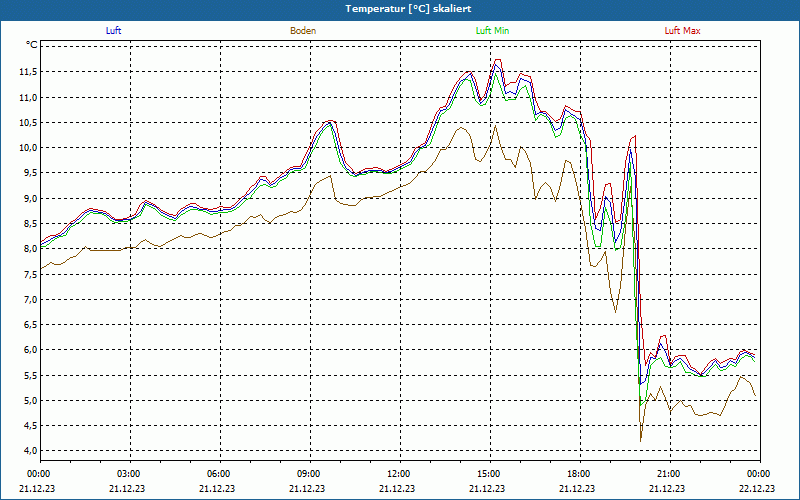Image resolution: width=800 pixels, height=500 pixels.
Task: Click the 09:00 time axis label
Action: click(x=309, y=474)
